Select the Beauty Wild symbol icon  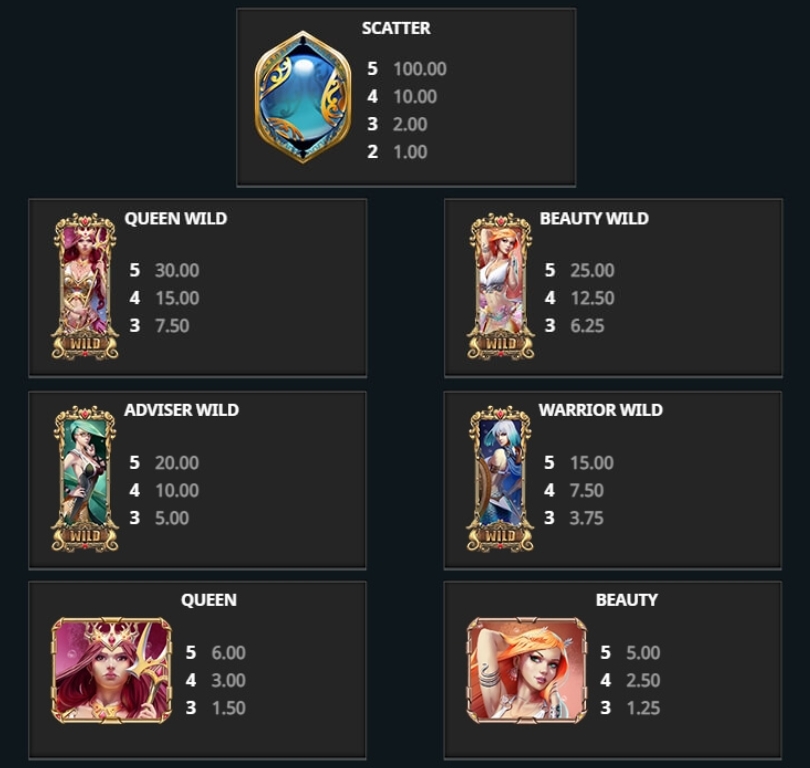click(x=501, y=287)
